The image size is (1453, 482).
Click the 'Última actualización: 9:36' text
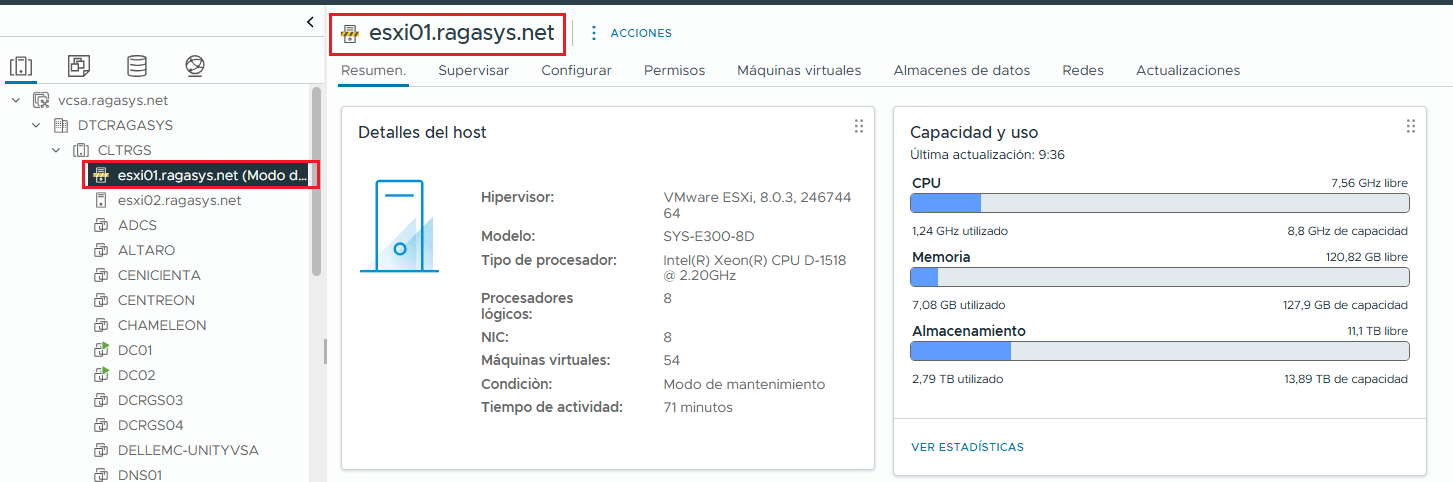tap(987, 155)
